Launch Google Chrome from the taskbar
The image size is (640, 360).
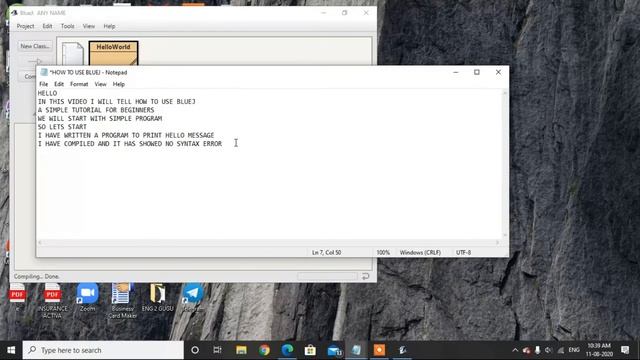click(264, 350)
